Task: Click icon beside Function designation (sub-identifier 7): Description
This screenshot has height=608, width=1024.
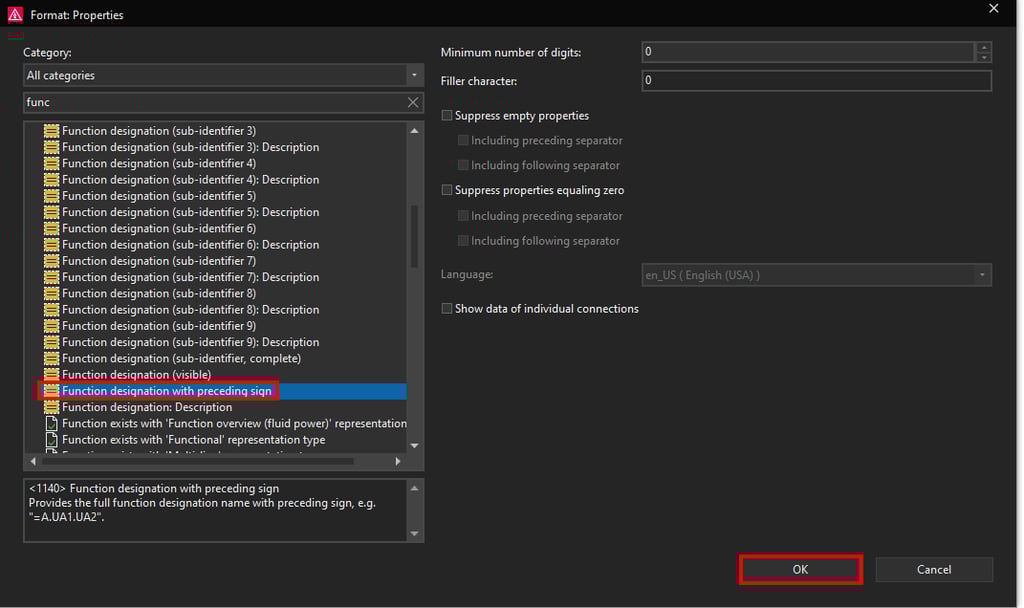Action: (51, 277)
